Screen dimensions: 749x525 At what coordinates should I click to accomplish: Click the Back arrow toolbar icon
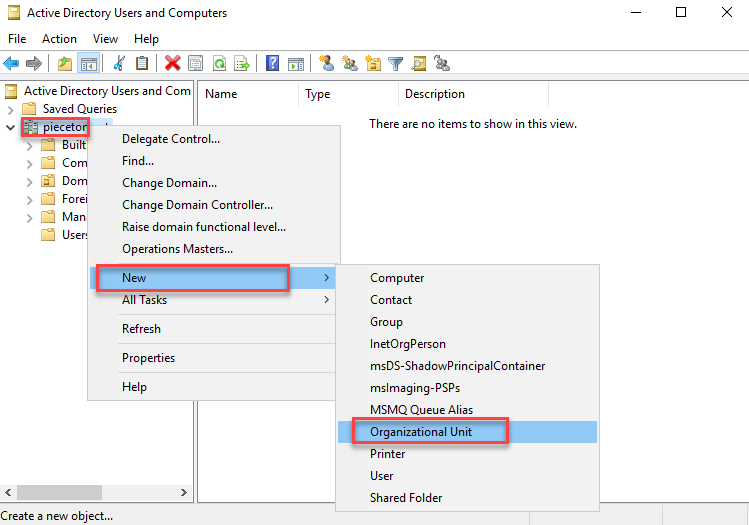[x=11, y=63]
